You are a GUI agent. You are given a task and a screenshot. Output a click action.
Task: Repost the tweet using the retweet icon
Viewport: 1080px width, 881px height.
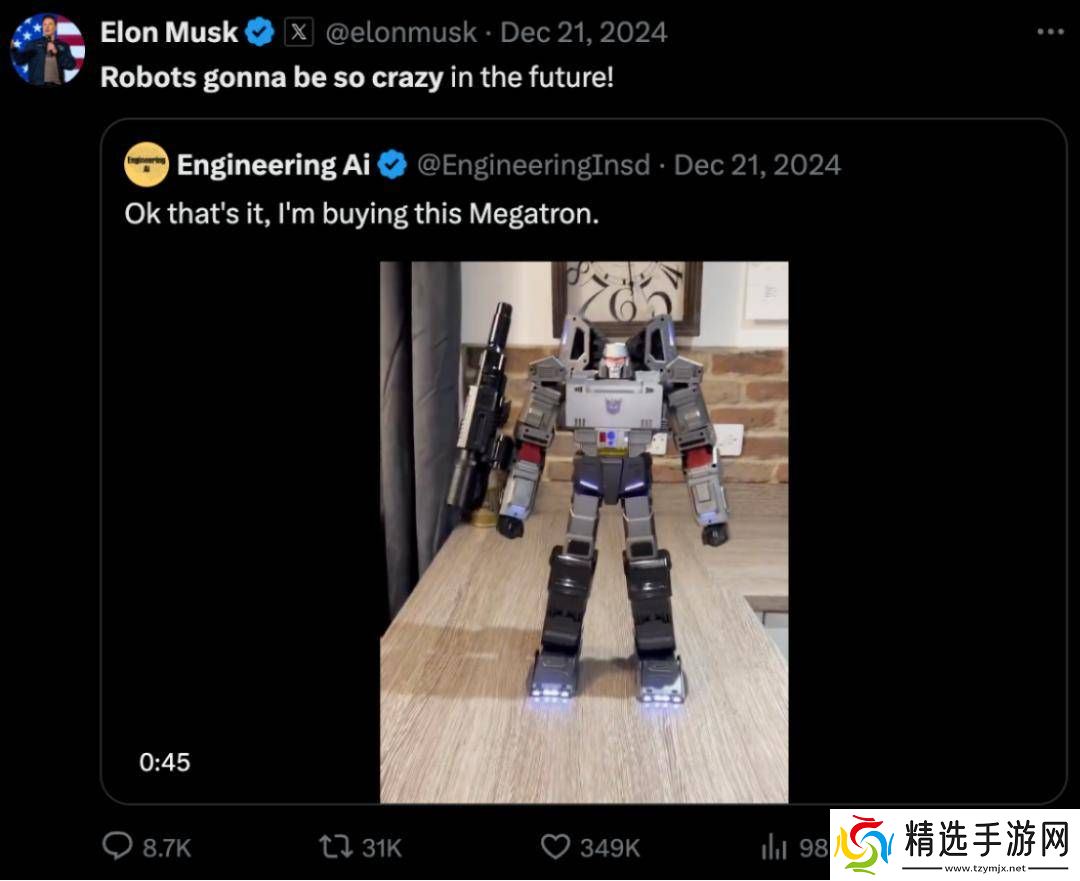(335, 848)
